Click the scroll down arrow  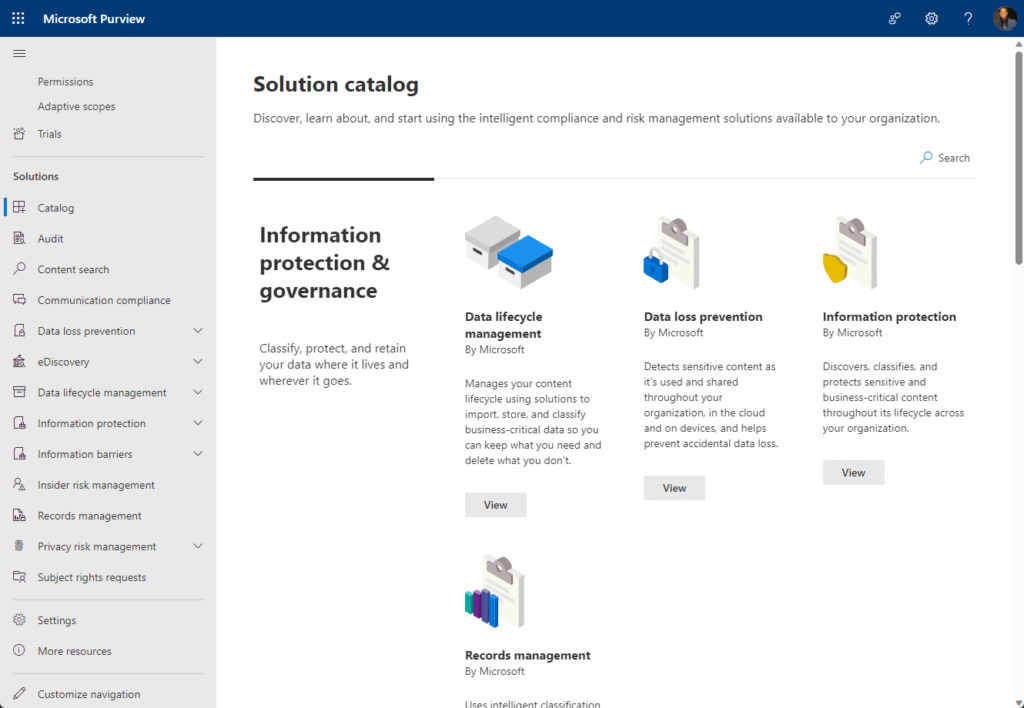point(1018,703)
